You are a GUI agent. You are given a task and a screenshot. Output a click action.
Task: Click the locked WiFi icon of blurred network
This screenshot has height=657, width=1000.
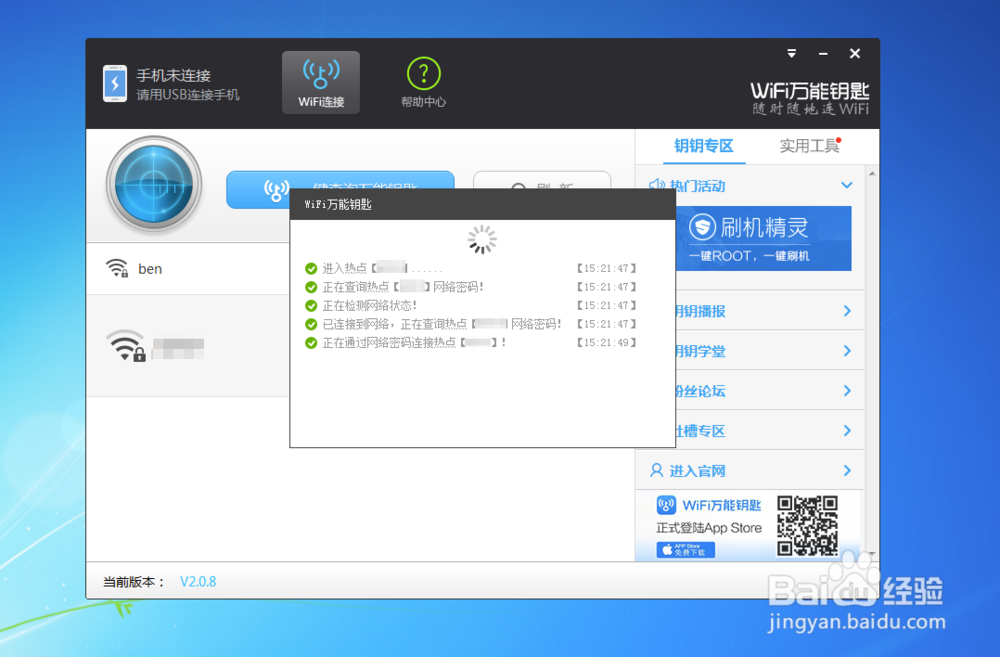(126, 346)
